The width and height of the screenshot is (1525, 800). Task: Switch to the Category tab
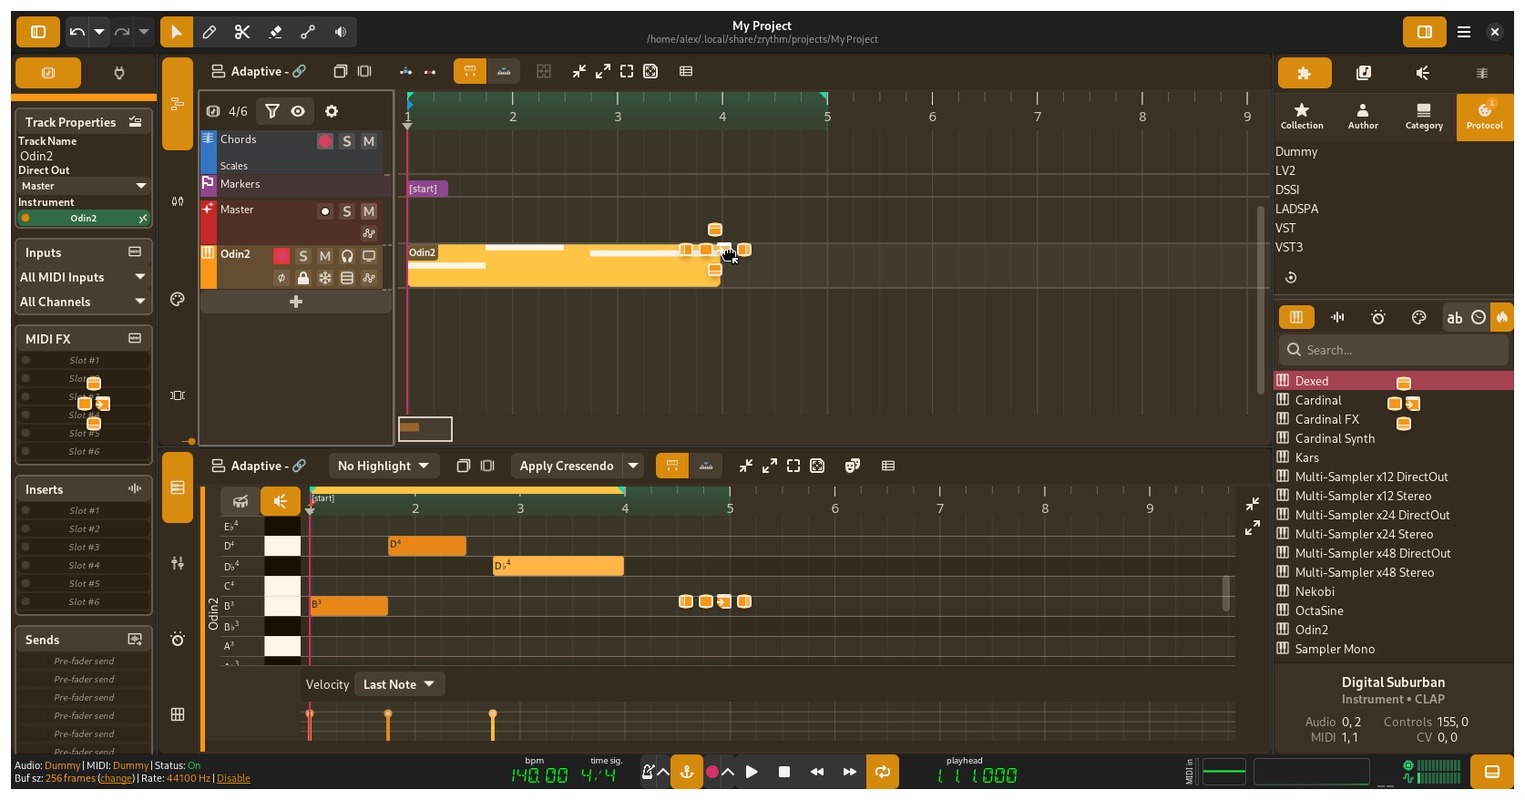(1424, 116)
